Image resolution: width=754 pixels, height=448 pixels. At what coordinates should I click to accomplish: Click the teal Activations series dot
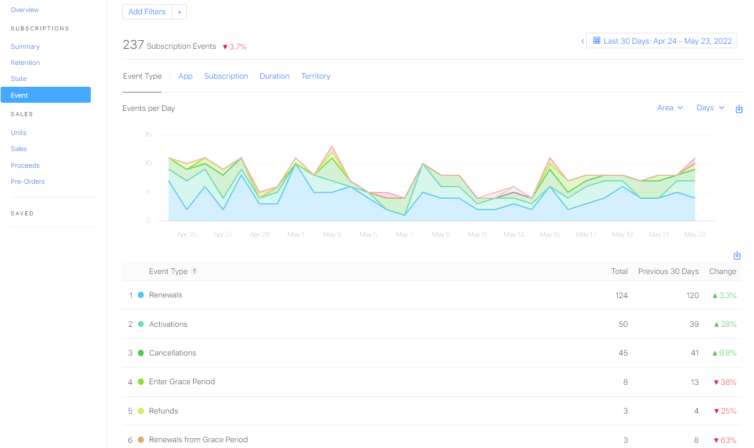141,324
